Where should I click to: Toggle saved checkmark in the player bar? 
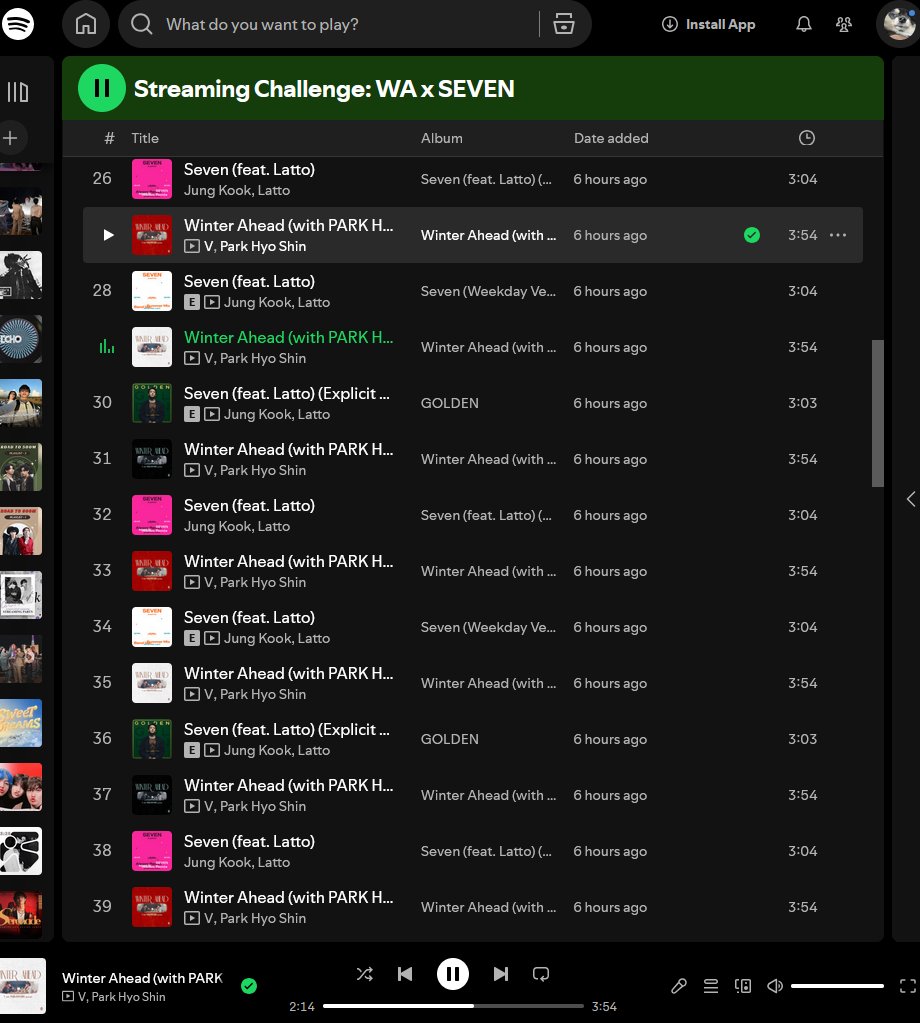click(249, 986)
